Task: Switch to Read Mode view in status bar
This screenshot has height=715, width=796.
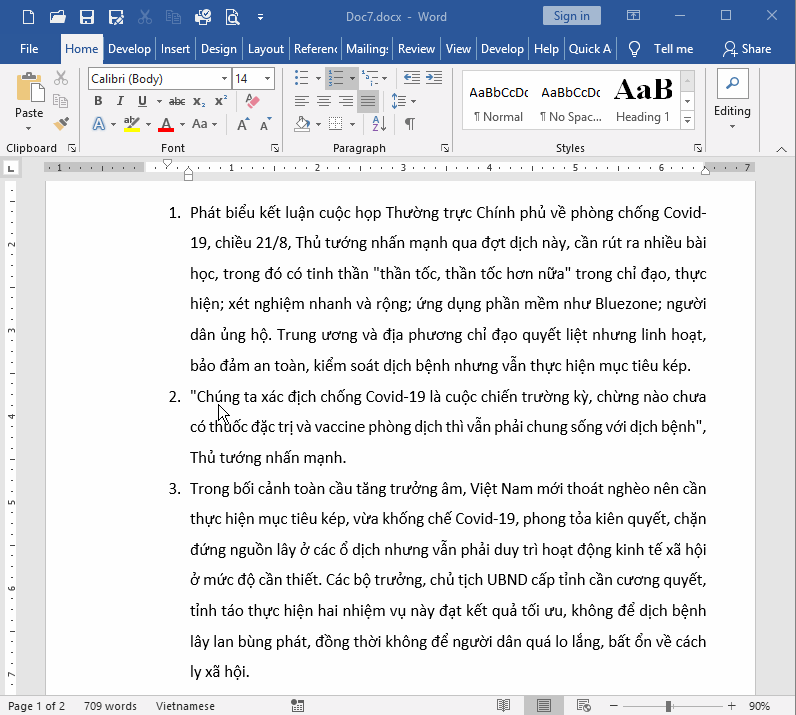Action: pos(503,705)
